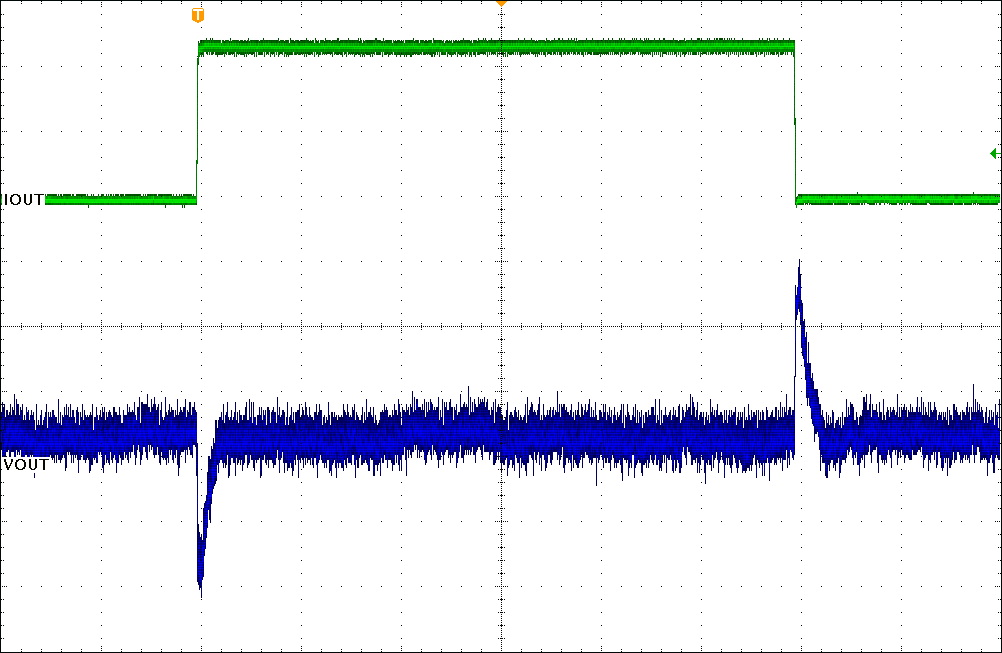
Task: Click the VOUT trace after the overshoot settles
Action: point(910,435)
